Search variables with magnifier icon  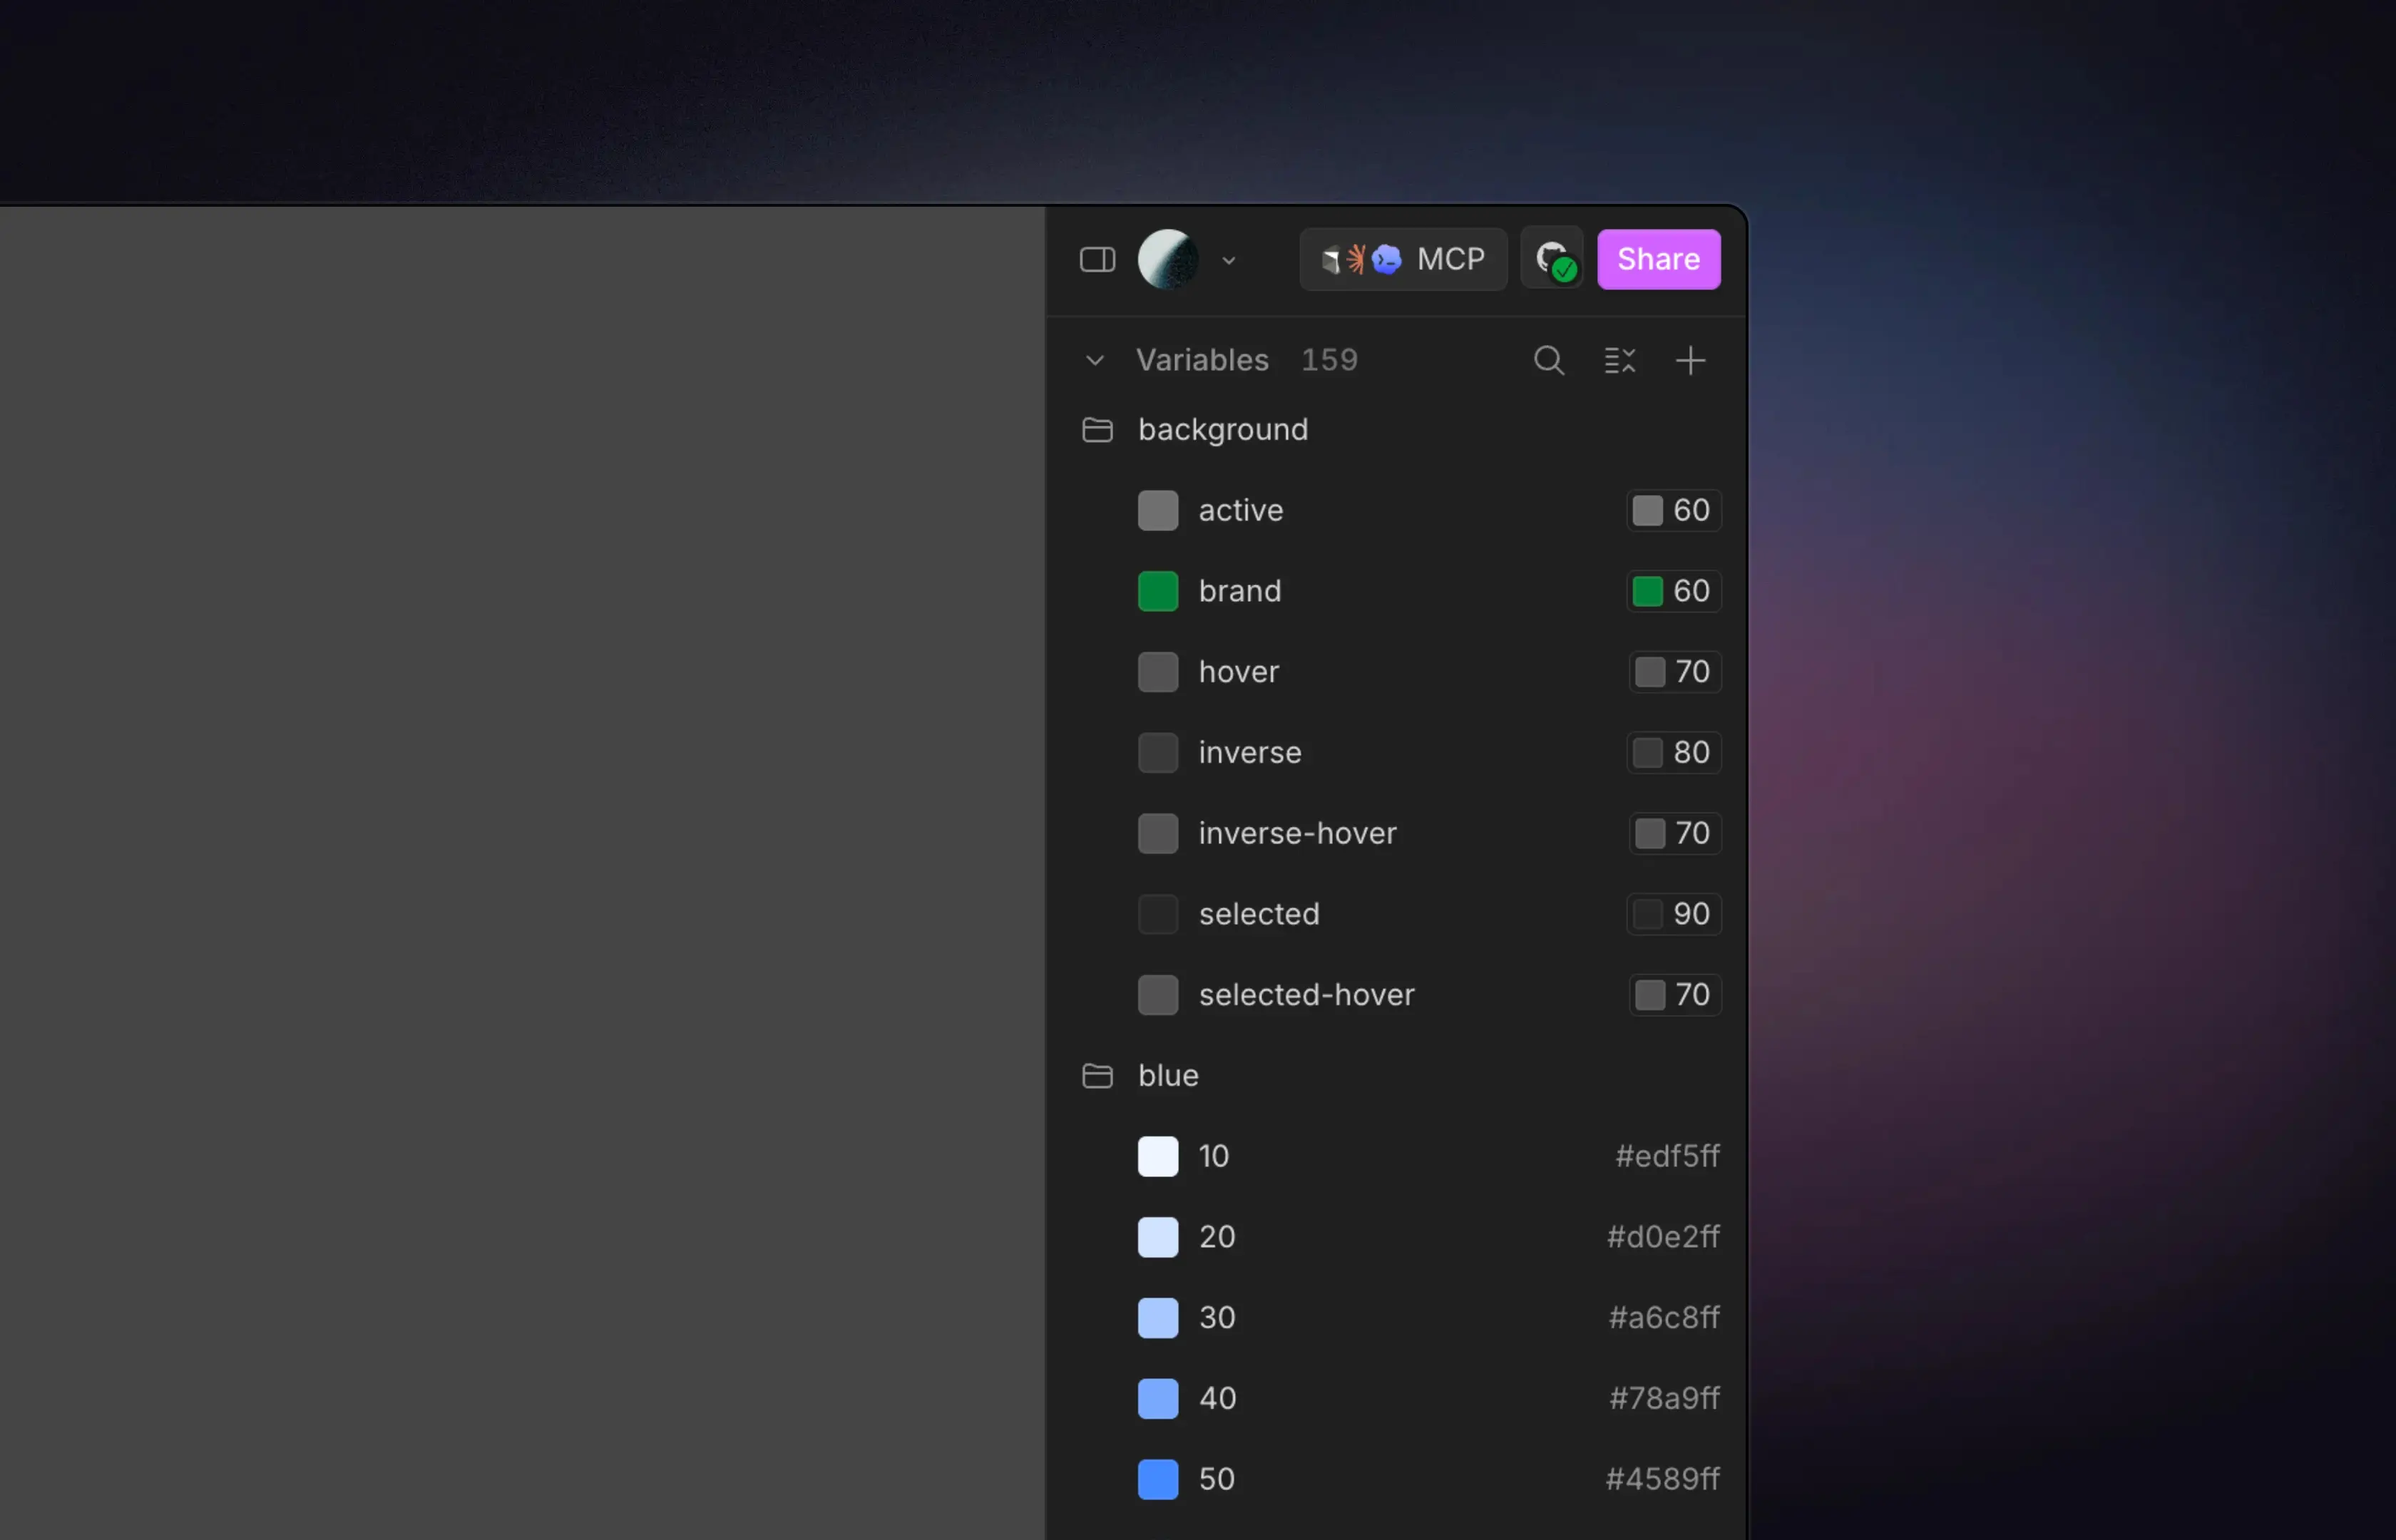click(x=1548, y=360)
